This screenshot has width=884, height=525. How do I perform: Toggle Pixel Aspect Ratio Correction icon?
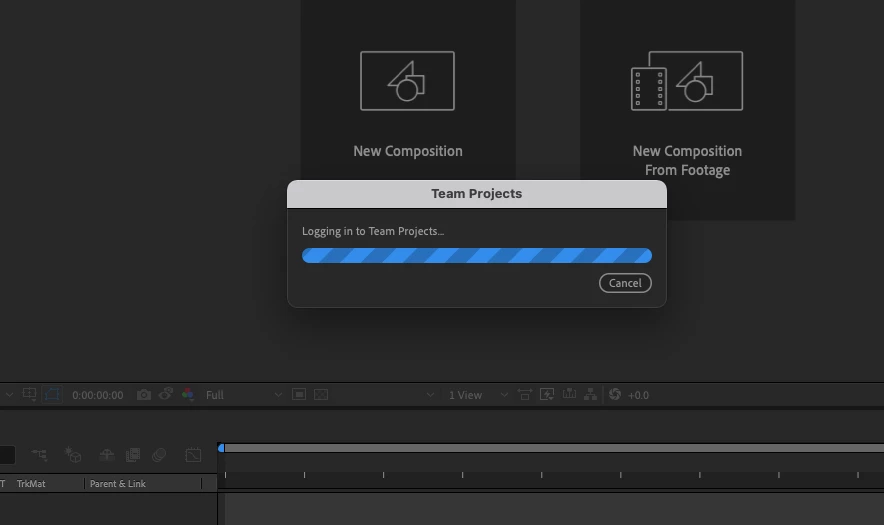525,395
